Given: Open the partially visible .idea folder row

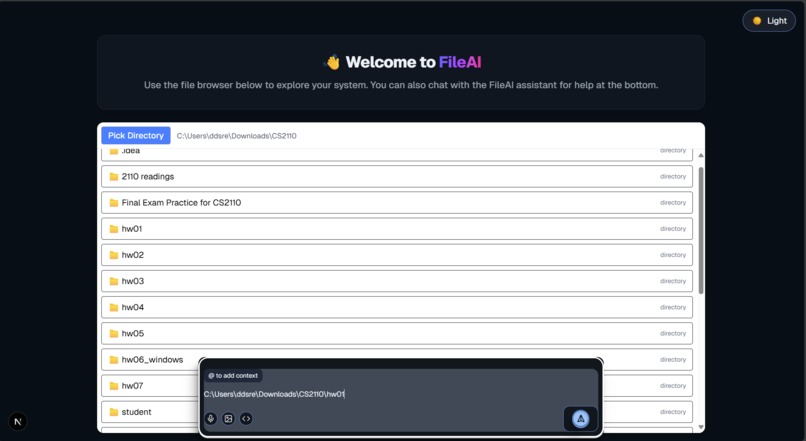Looking at the screenshot, I should (397, 153).
